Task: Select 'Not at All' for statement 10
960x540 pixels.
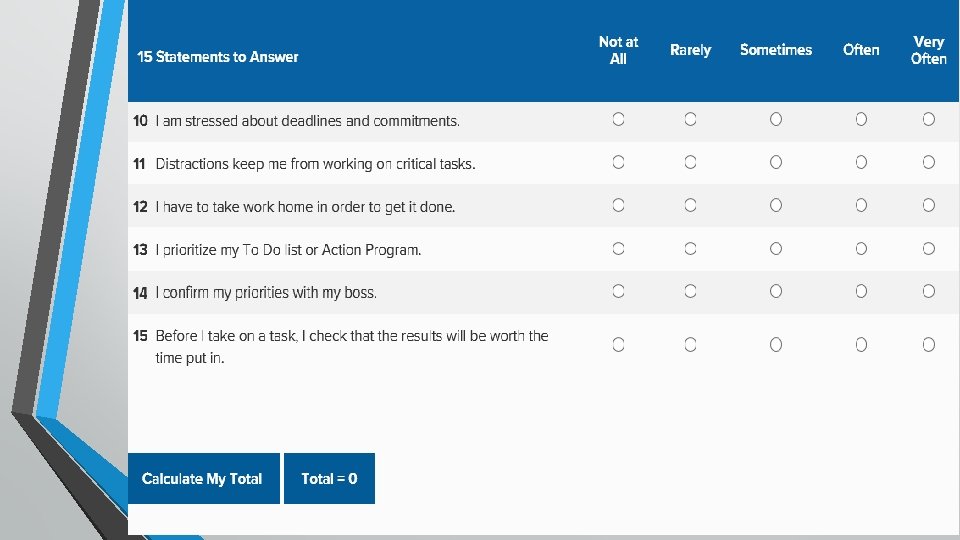Action: click(x=618, y=120)
